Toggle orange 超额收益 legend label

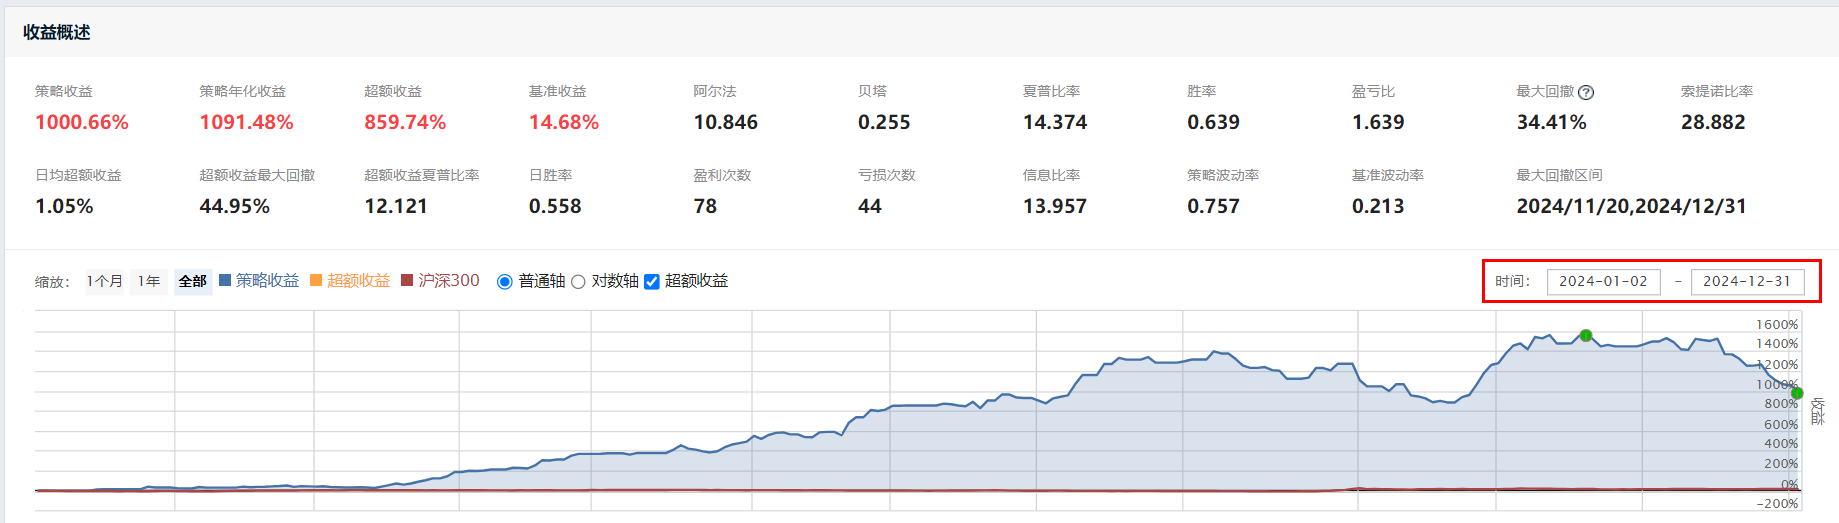(x=358, y=281)
